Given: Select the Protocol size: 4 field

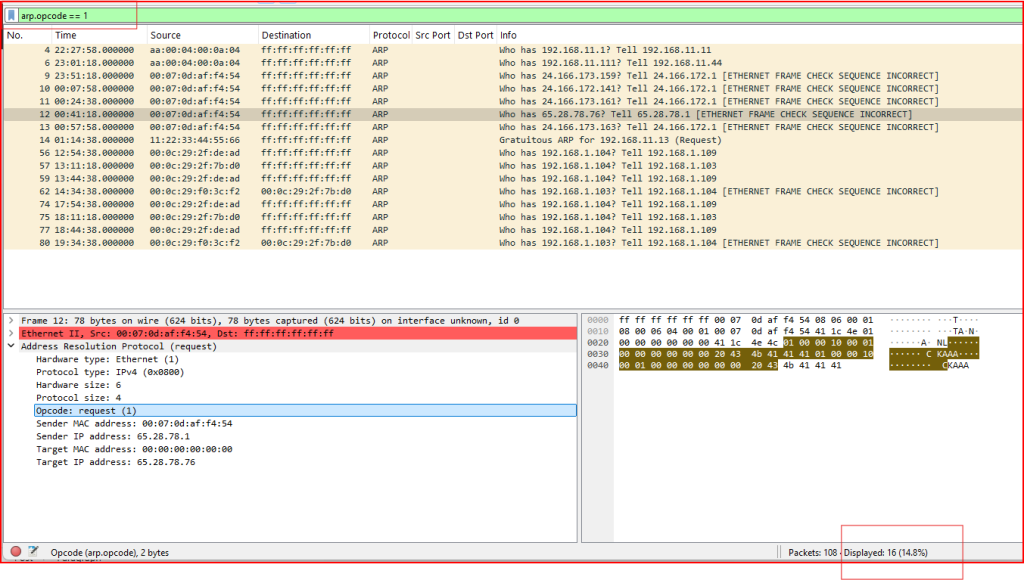Looking at the screenshot, I should pos(78,398).
